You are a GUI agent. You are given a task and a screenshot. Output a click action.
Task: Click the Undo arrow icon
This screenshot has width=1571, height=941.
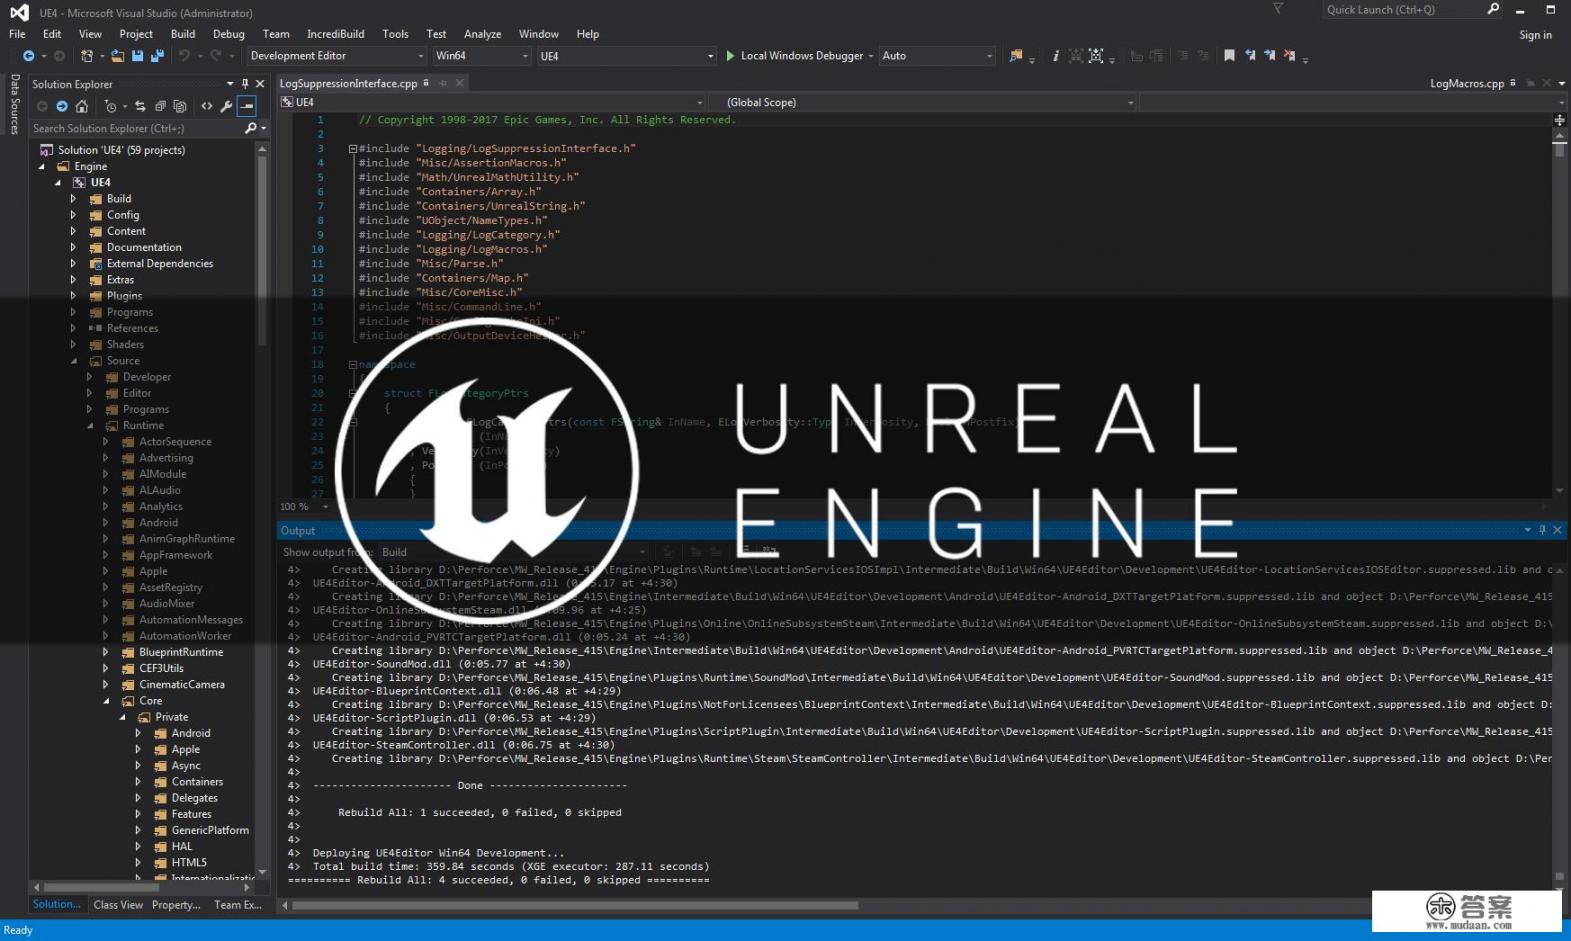pyautogui.click(x=184, y=56)
